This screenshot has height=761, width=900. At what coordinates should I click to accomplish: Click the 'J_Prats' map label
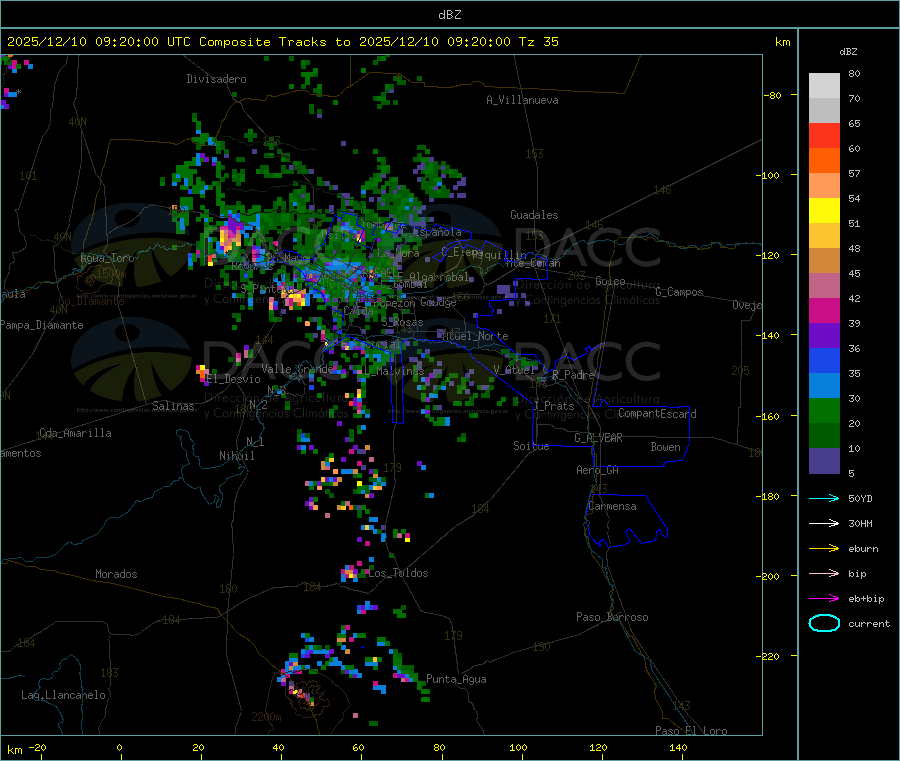click(553, 406)
